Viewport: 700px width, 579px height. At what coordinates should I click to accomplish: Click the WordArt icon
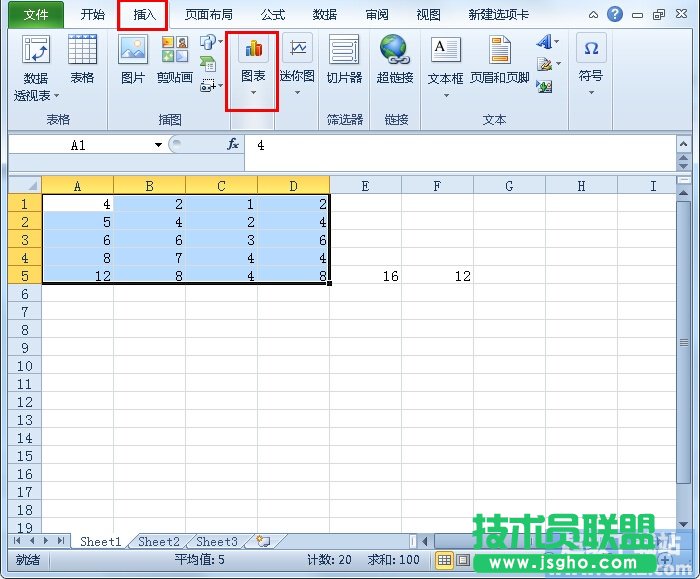(x=544, y=42)
